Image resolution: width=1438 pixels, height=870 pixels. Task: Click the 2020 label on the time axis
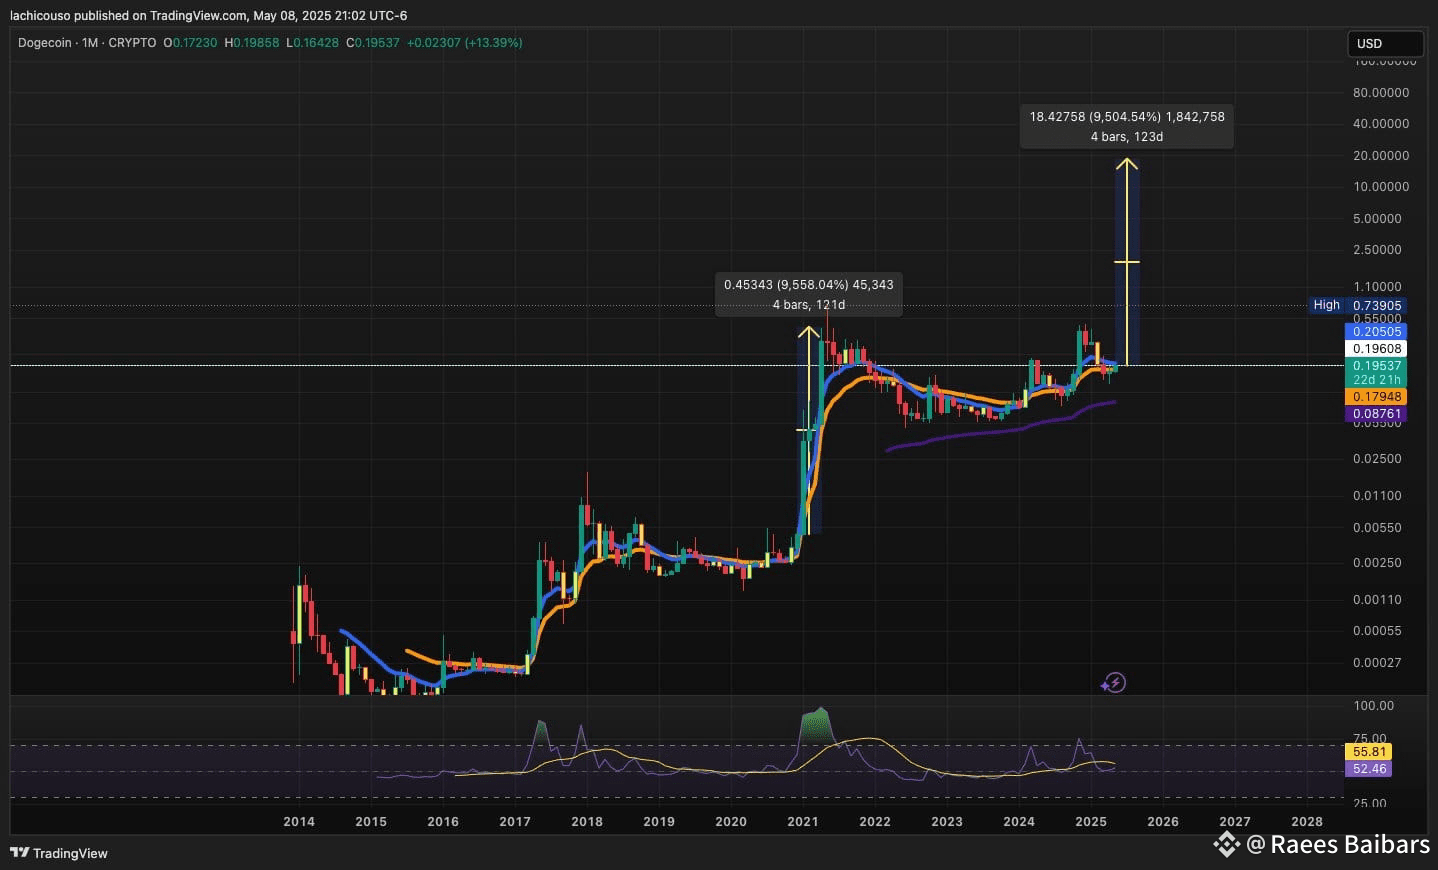(731, 822)
